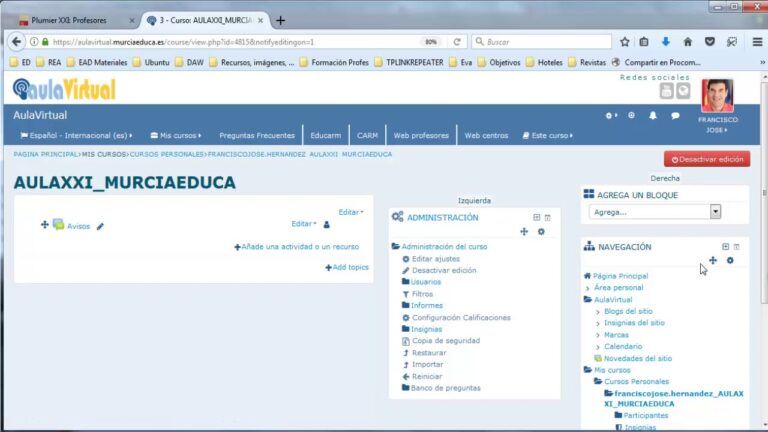Click the gear icon in Administración block
This screenshot has height=432, width=768.
[x=541, y=232]
